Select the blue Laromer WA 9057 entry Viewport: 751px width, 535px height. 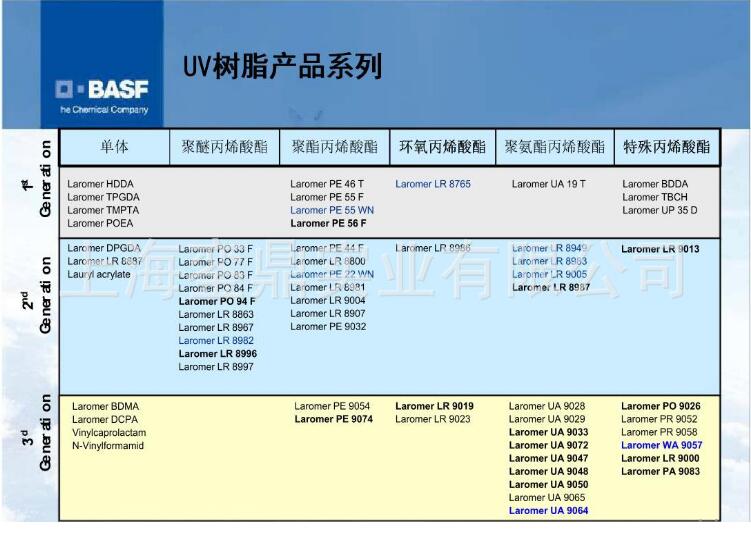[x=662, y=445]
